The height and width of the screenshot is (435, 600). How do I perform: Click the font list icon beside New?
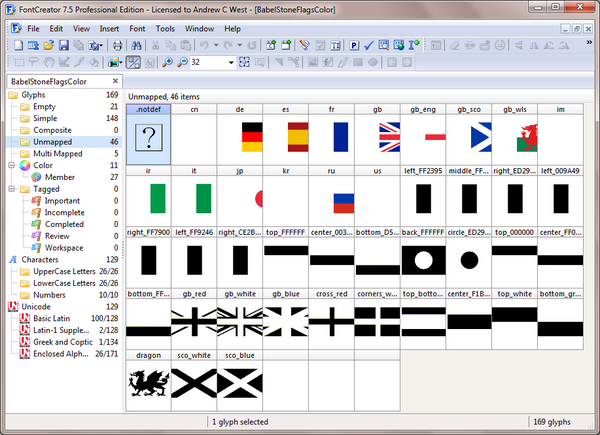point(33,46)
